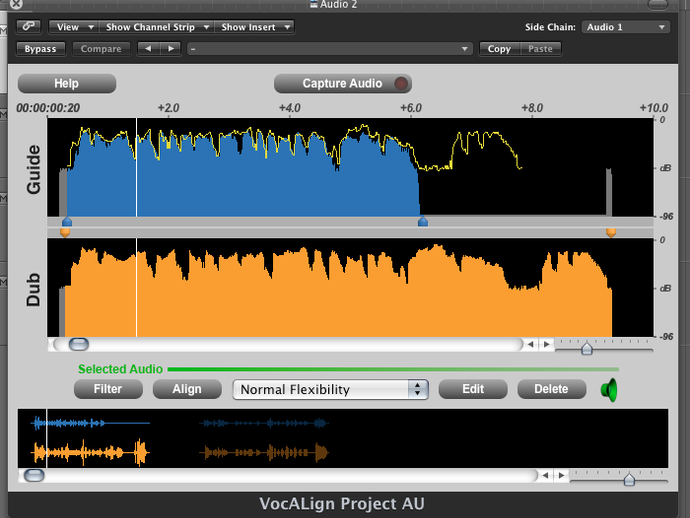Click the +8.0 time ruler label

point(532,108)
